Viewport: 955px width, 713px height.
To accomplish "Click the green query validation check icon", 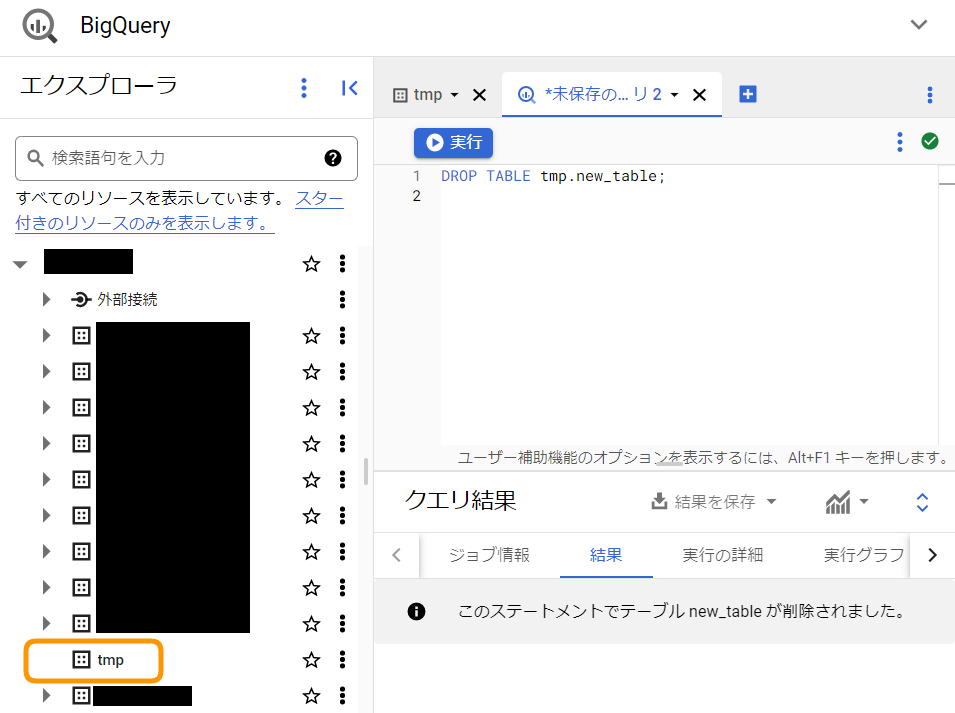I will [929, 141].
